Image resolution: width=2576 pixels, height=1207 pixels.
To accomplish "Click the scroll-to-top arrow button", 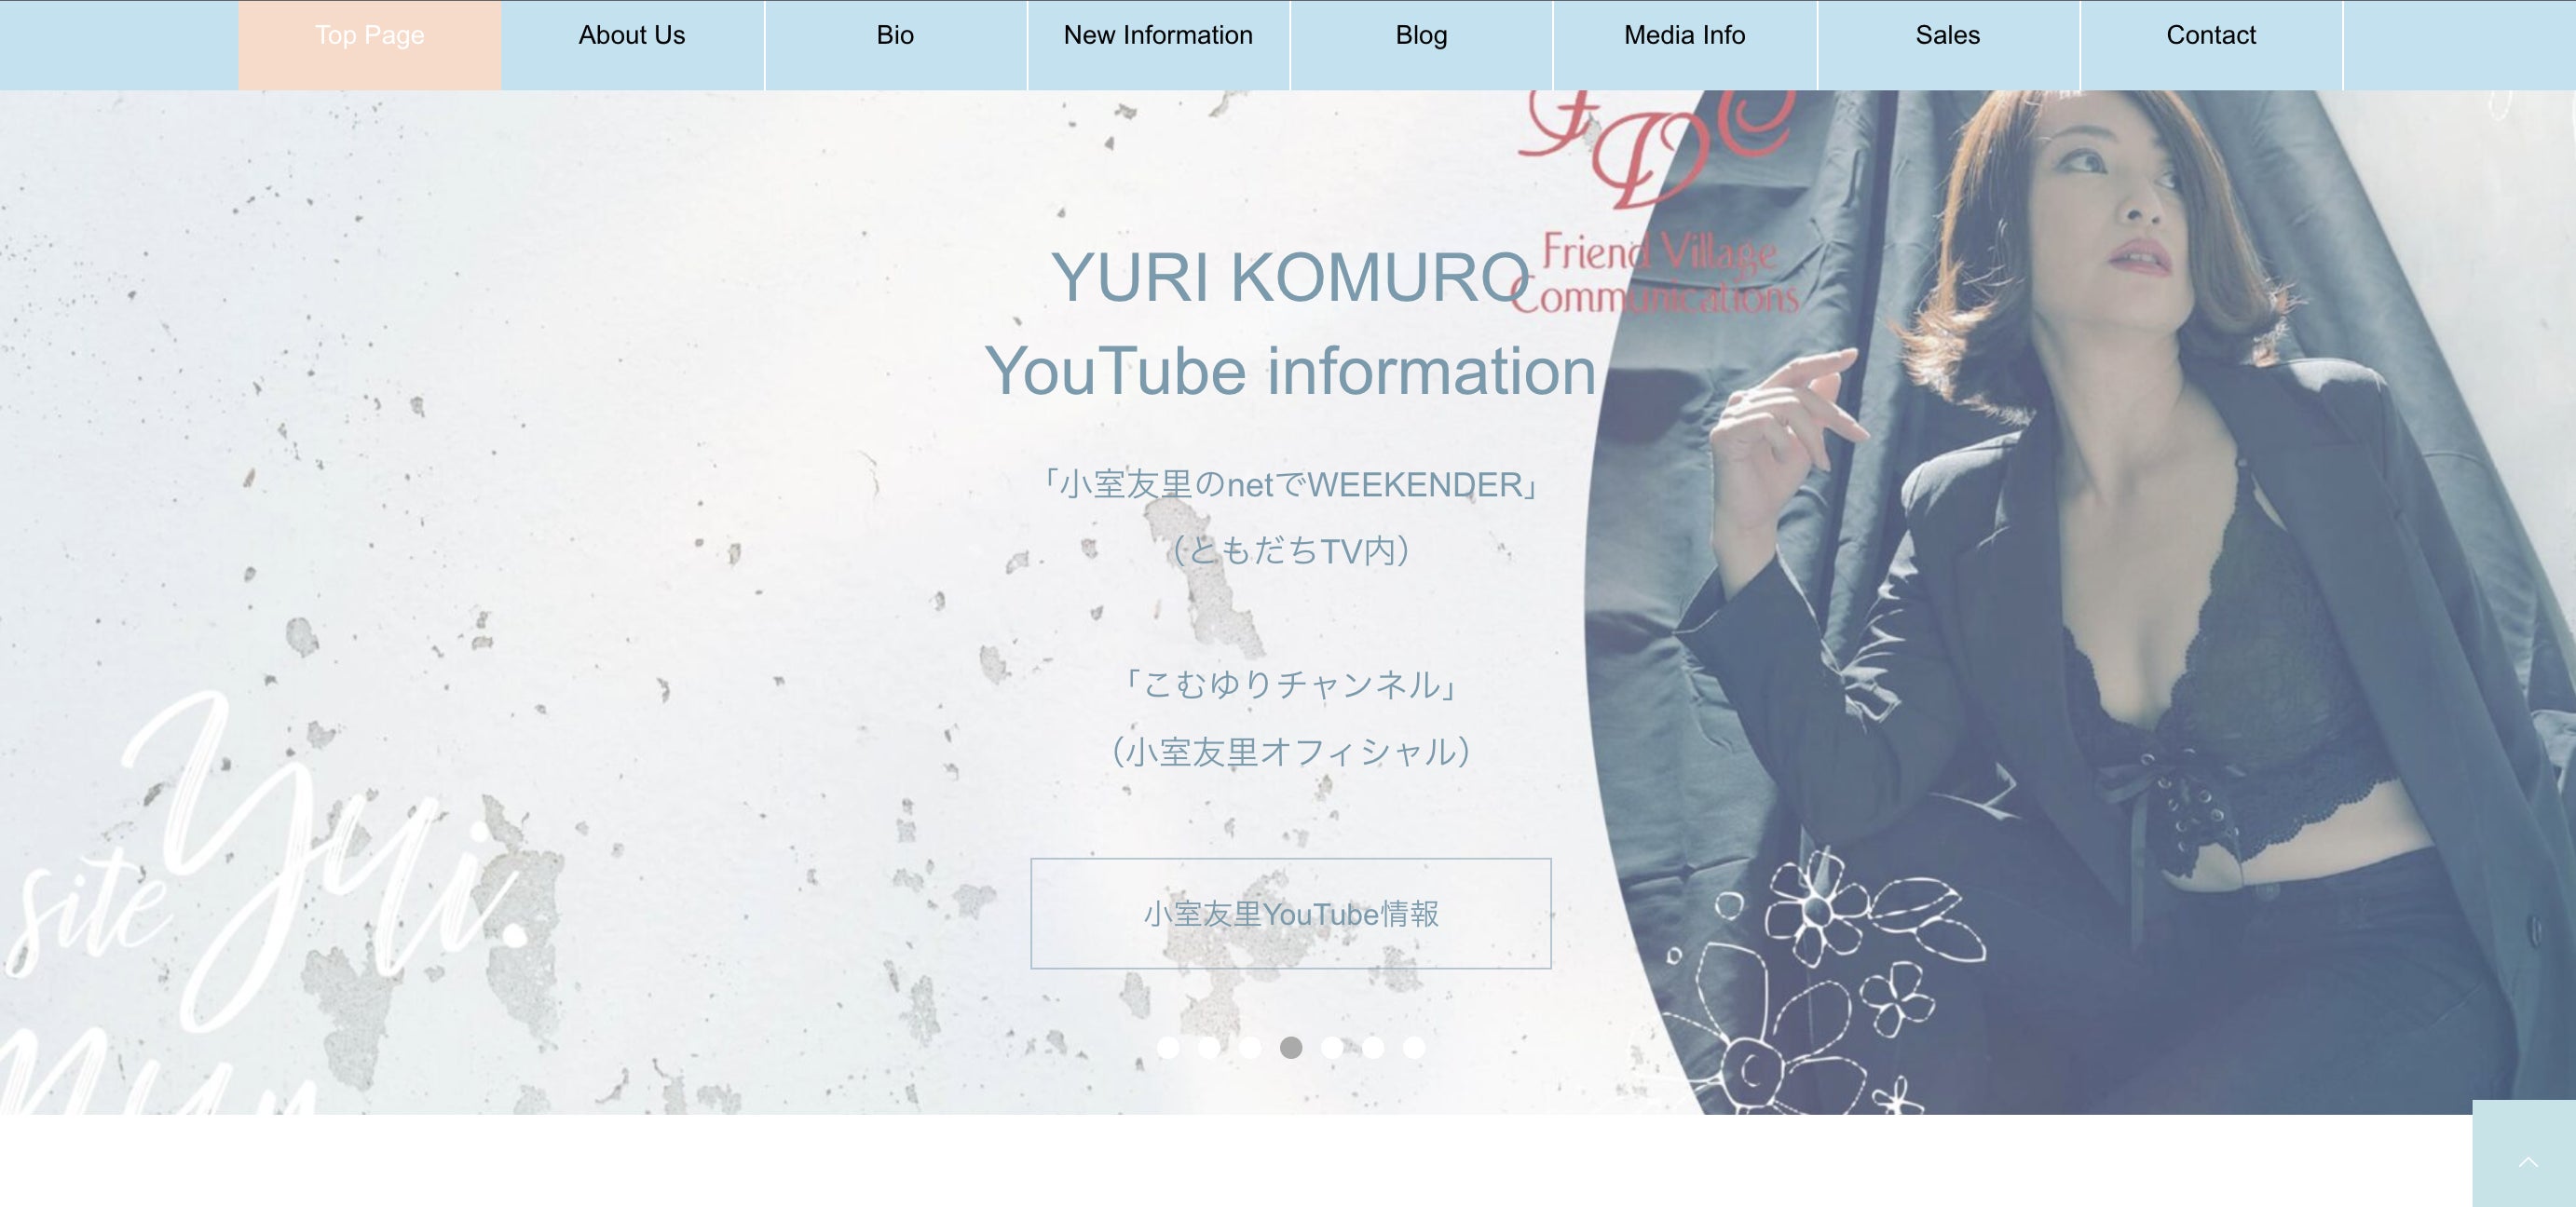I will [x=2527, y=1160].
